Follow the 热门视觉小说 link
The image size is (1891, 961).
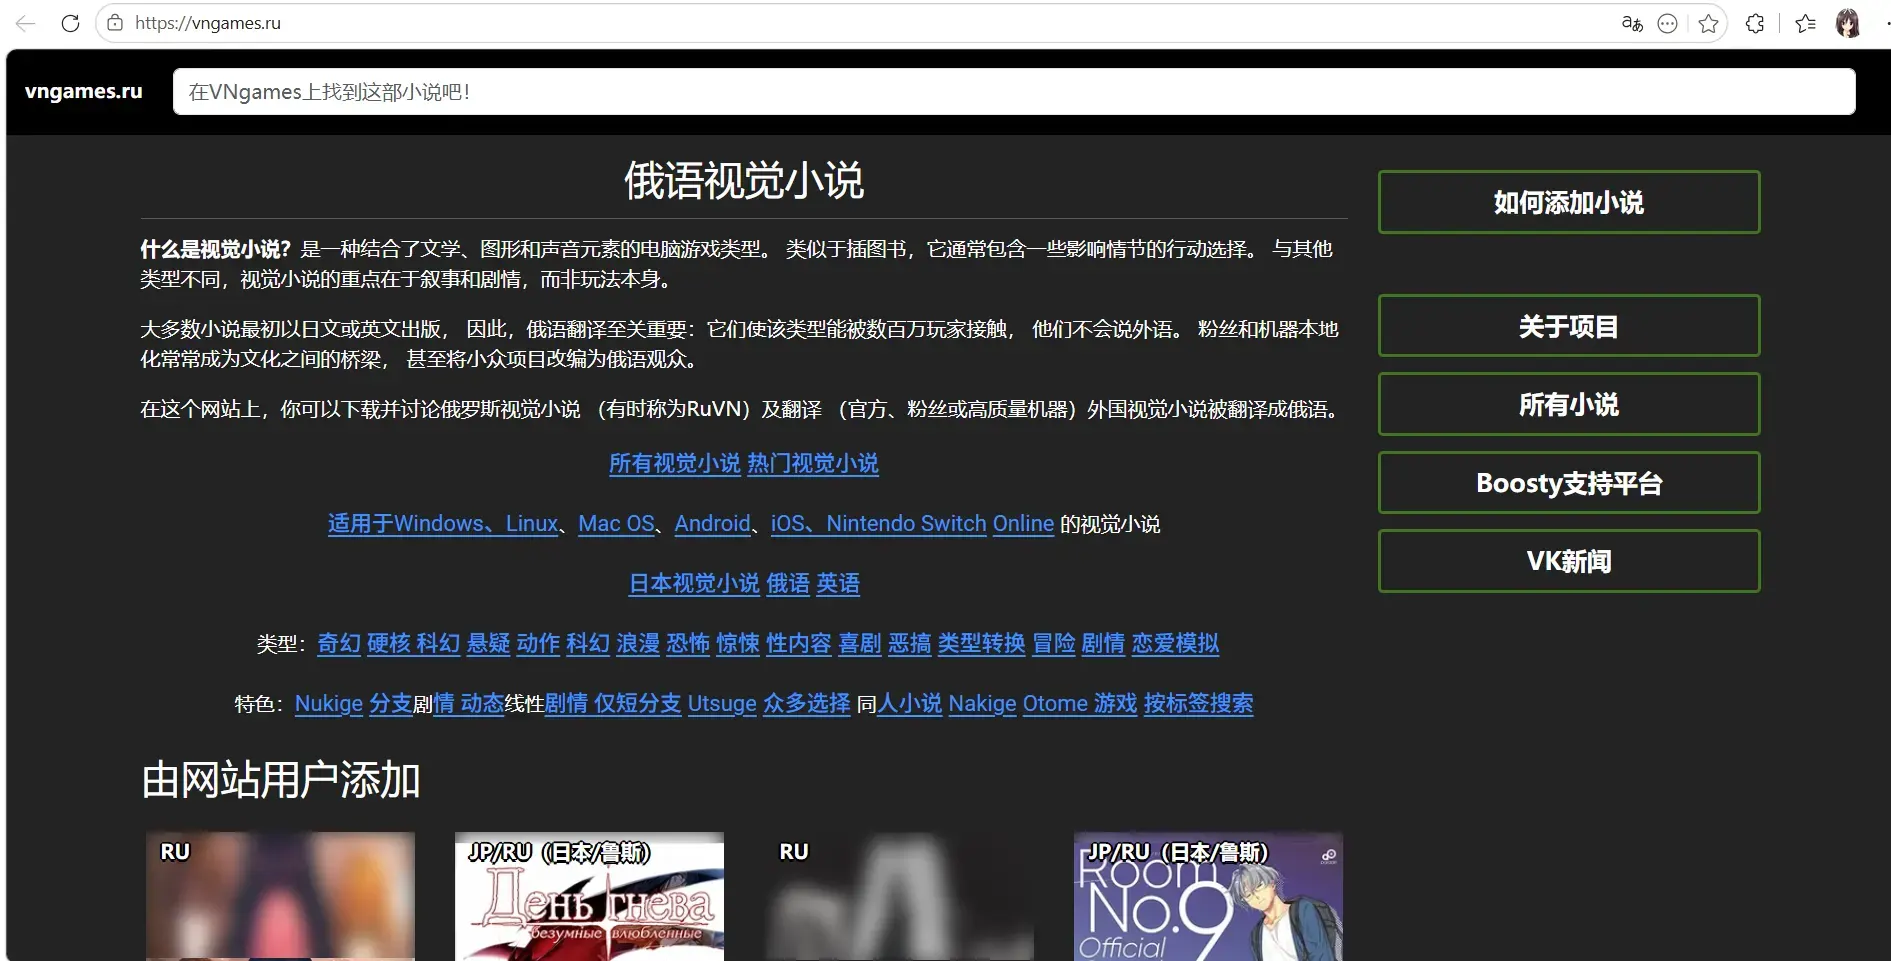tap(813, 464)
